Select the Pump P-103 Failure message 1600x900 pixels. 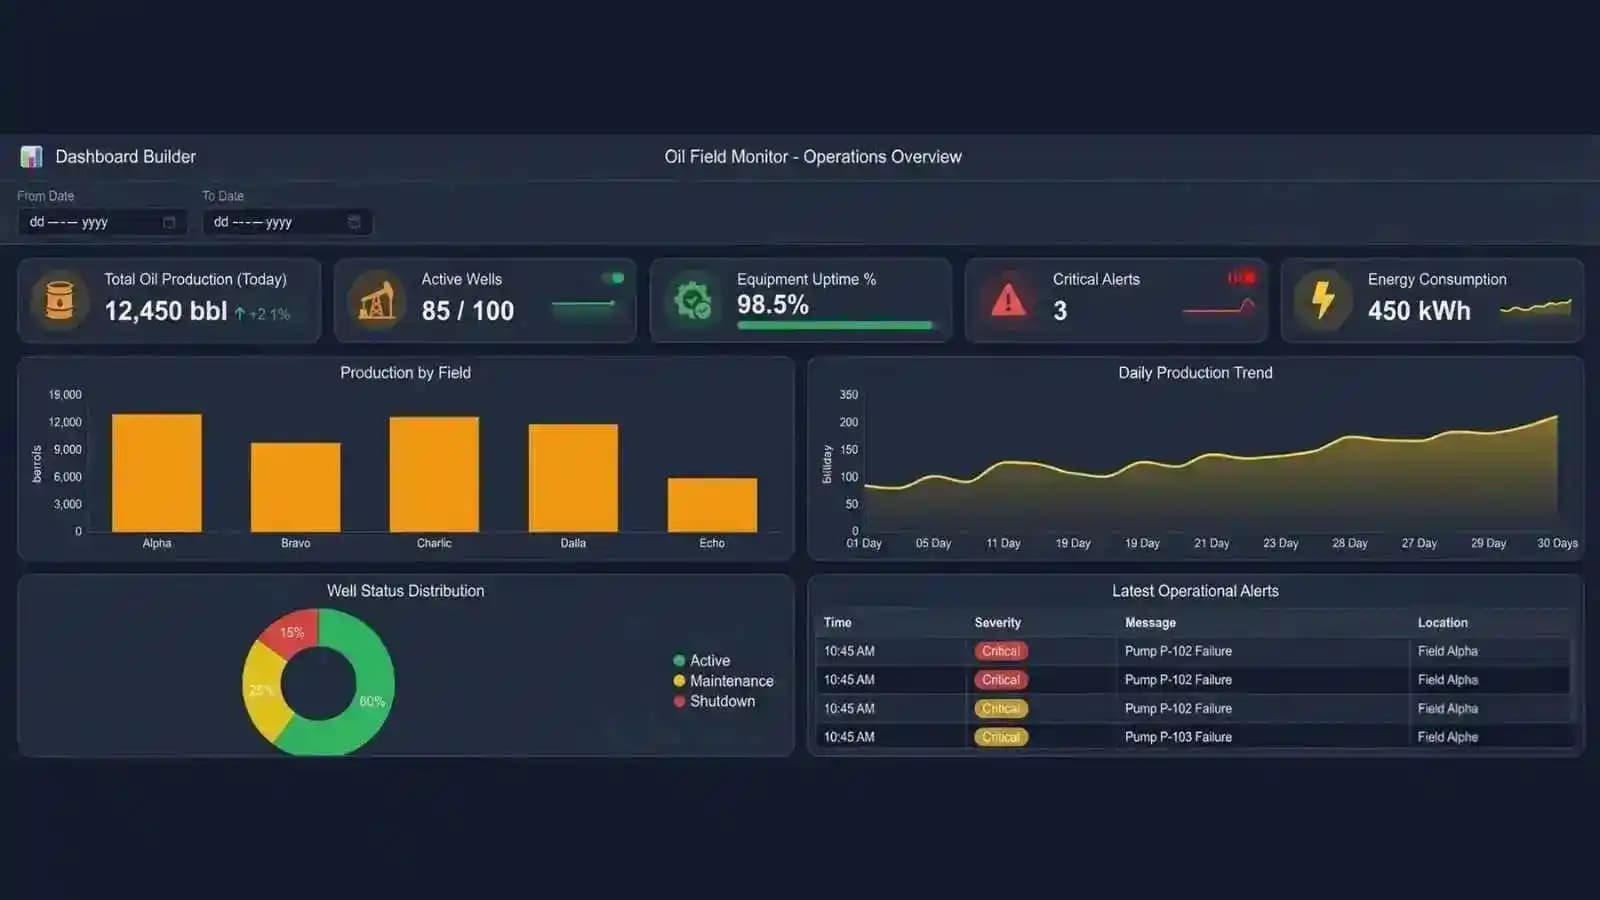tap(1178, 737)
